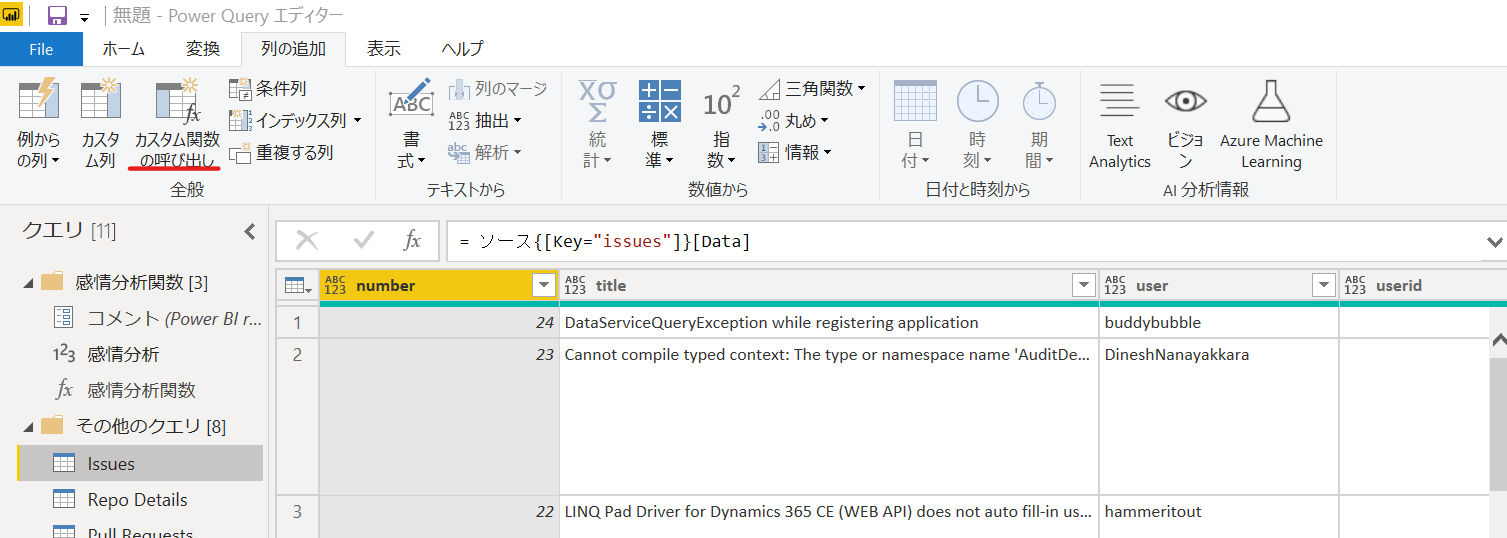Collapse the クエリ pane with the chevron
Viewport: 1507px width, 538px height.
point(249,232)
